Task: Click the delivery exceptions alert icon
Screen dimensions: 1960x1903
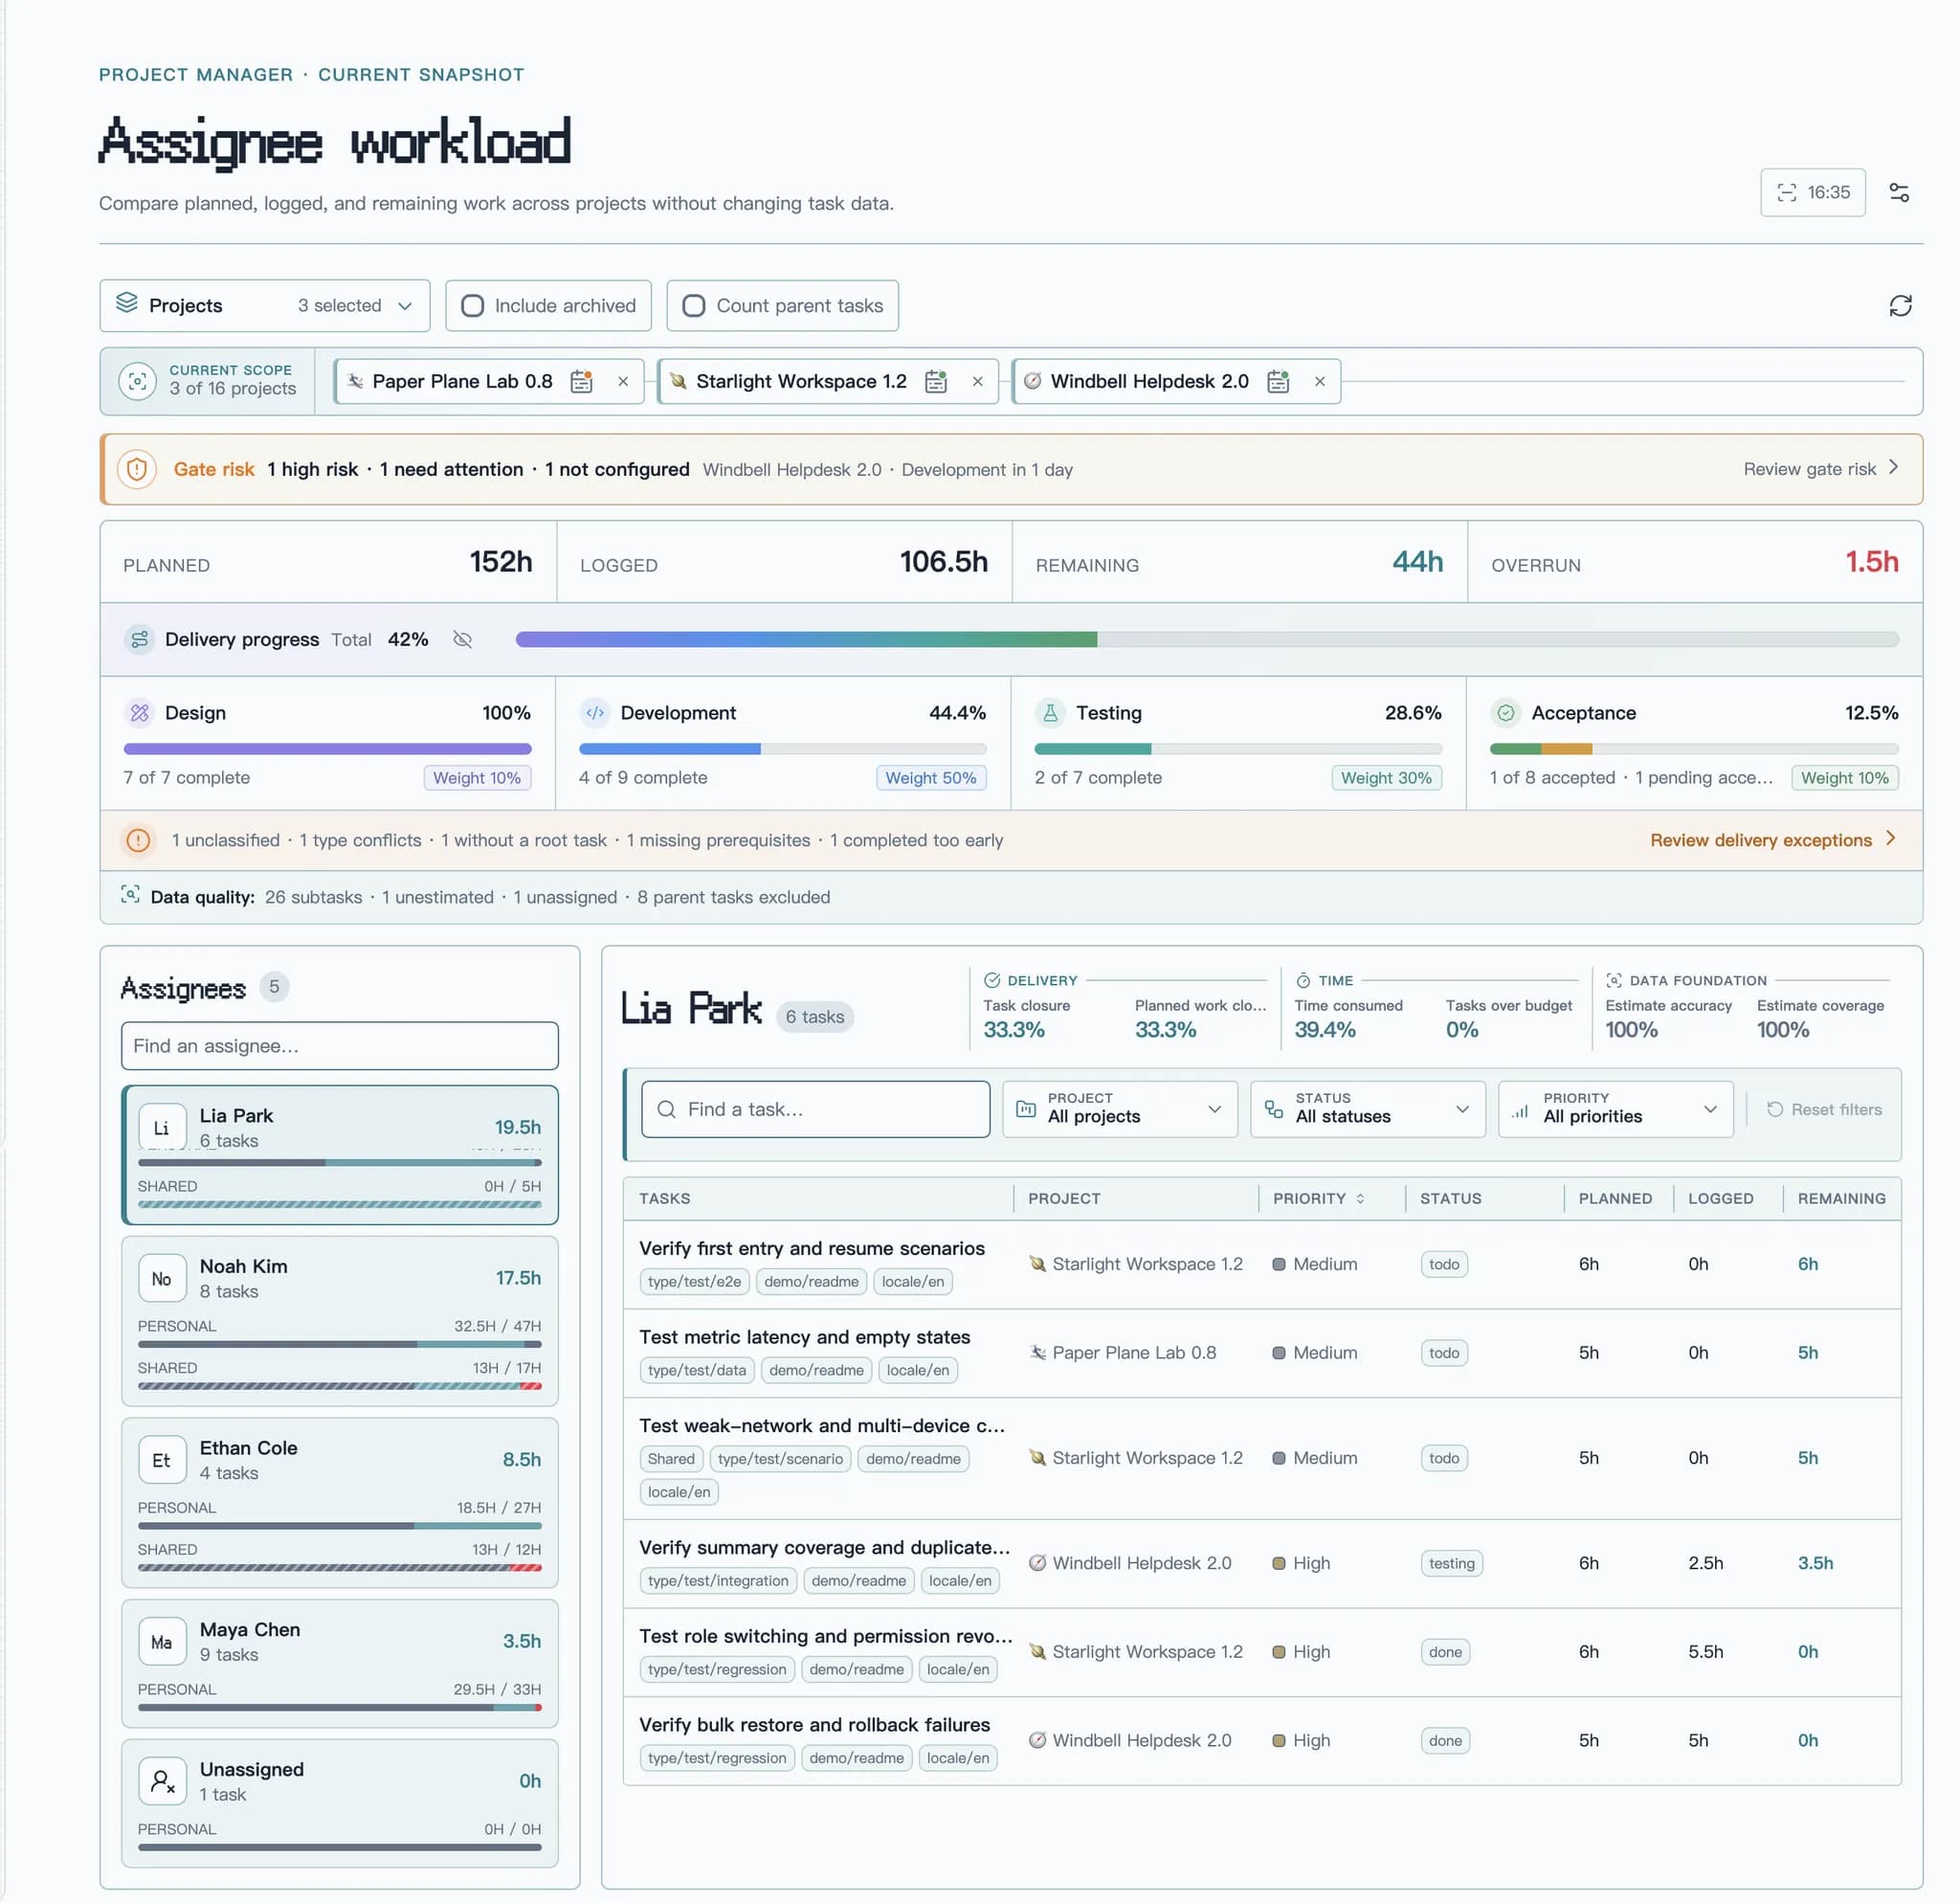Action: click(138, 840)
